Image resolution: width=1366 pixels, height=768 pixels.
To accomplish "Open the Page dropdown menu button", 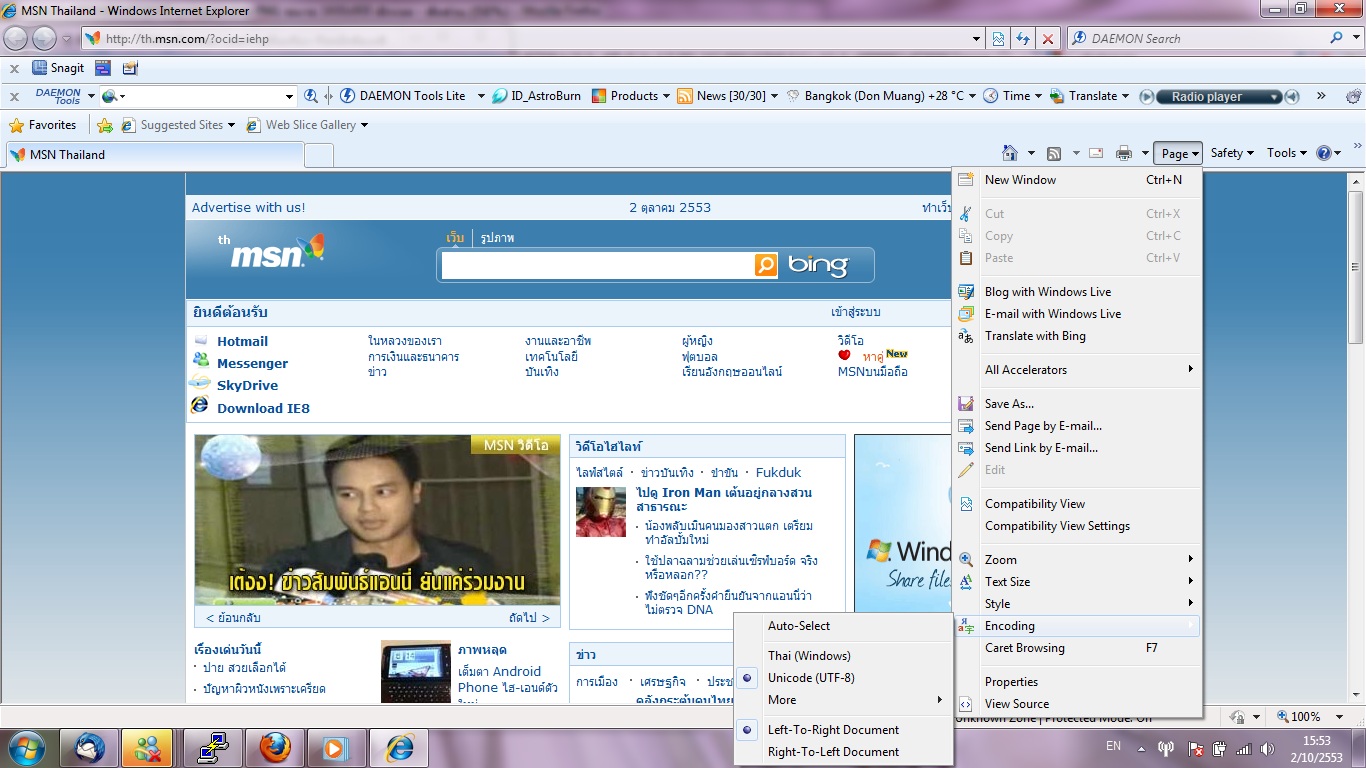I will click(1178, 153).
